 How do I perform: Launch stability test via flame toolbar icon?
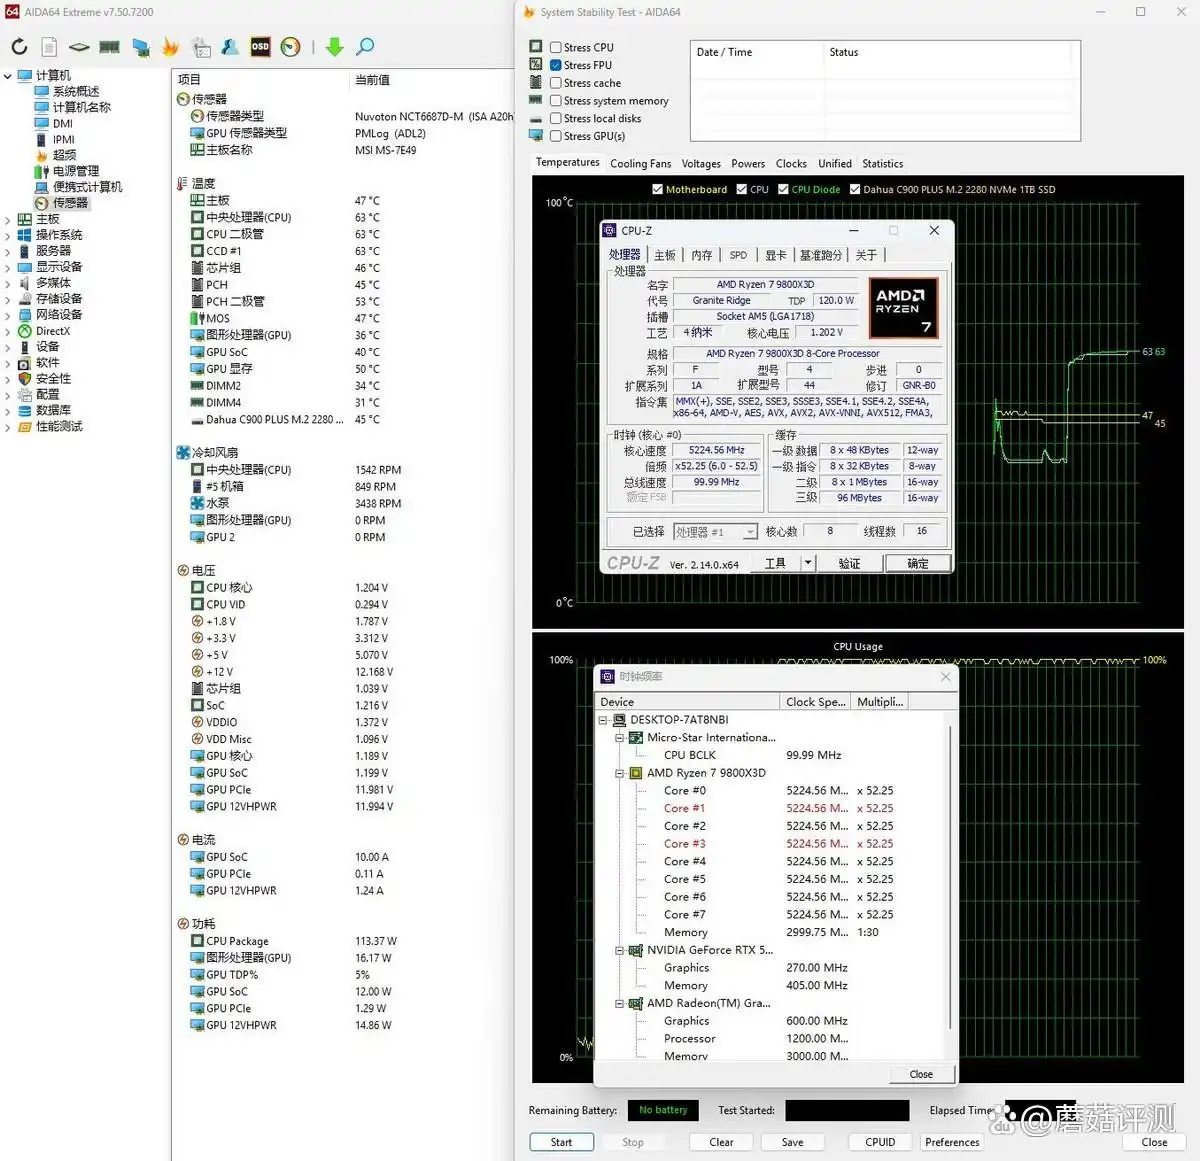tap(170, 46)
